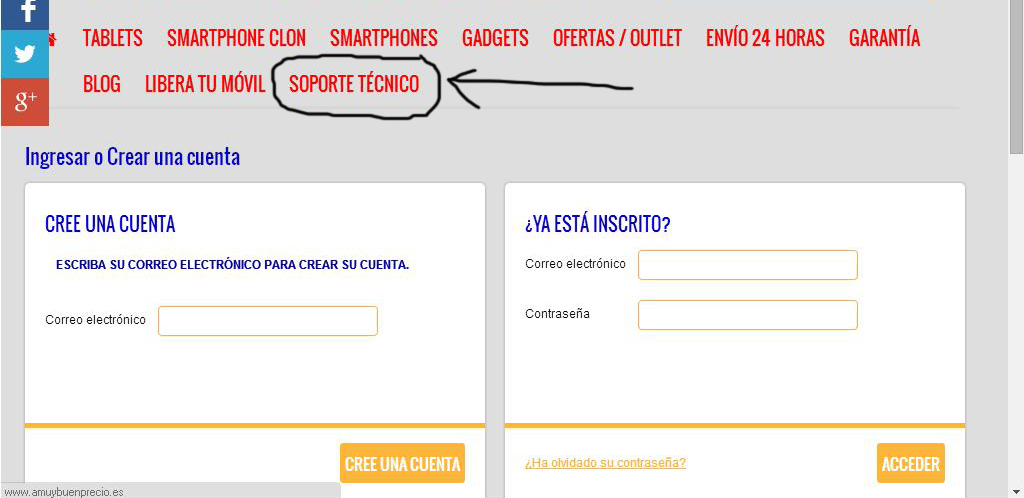The width and height of the screenshot is (1024, 498).
Task: Click the Facebook share icon
Action: pyautogui.click(x=25, y=14)
